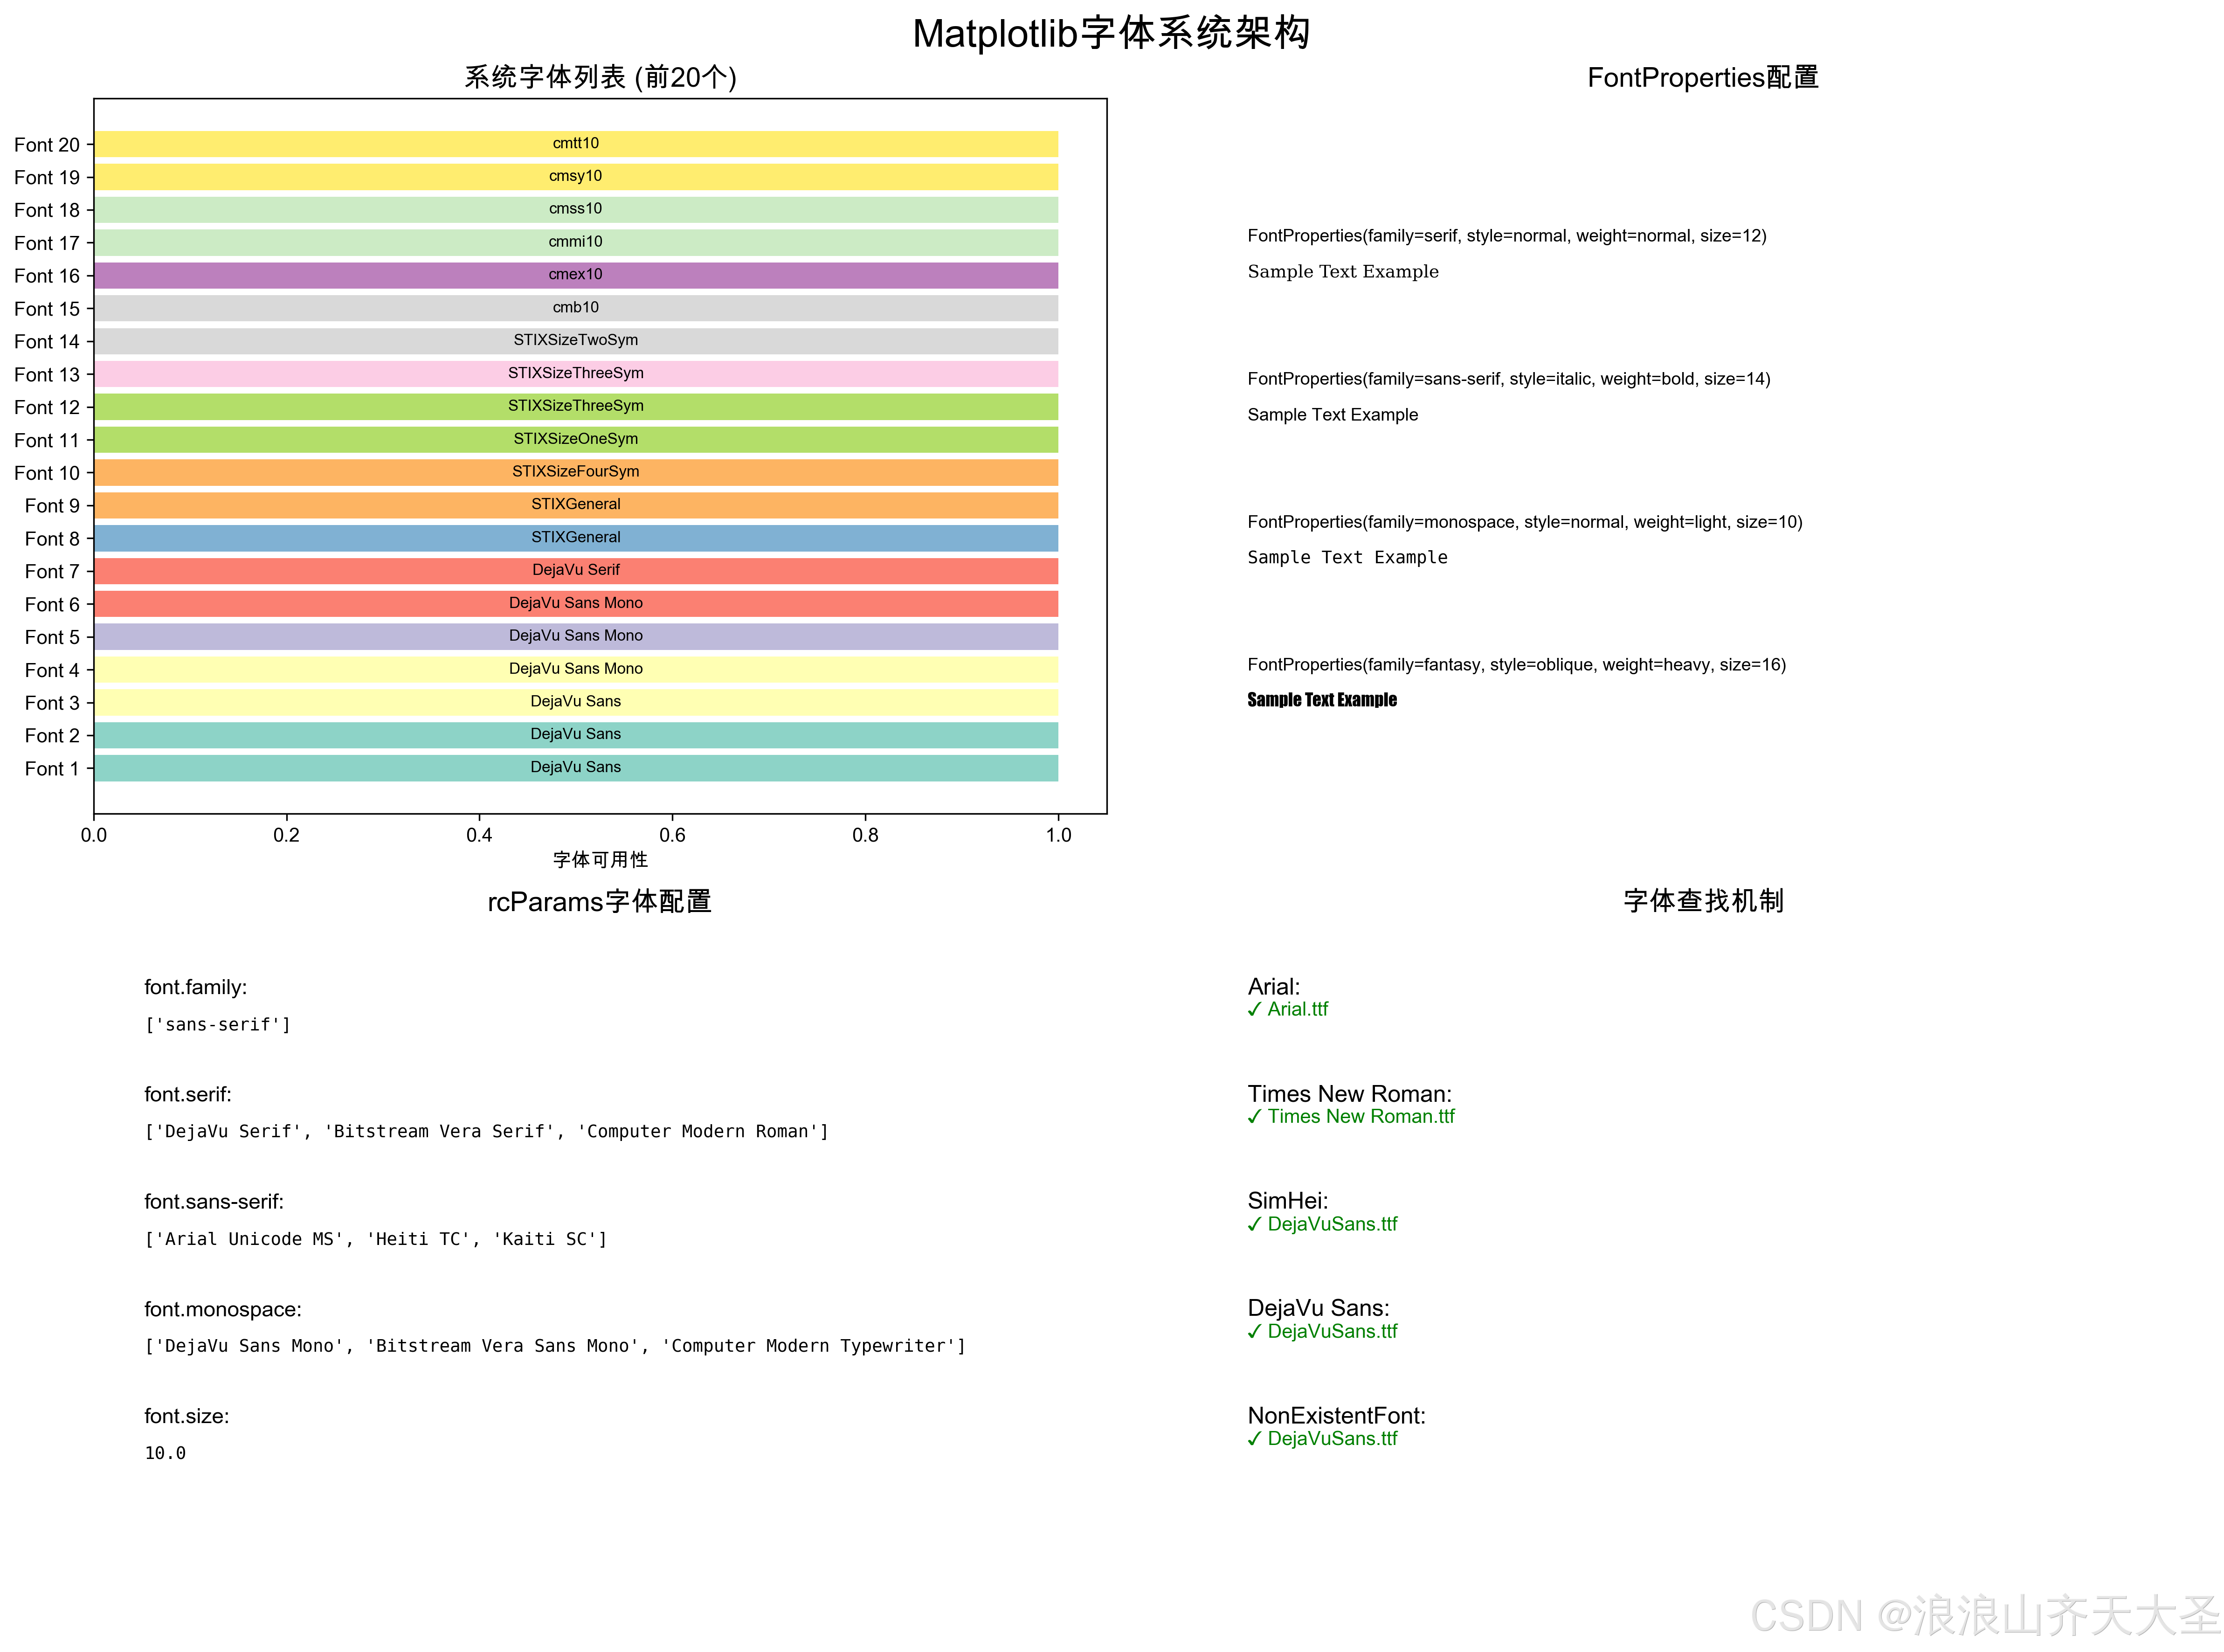This screenshot has width=2224, height=1652.
Task: Toggle the cmex10 purple bar
Action: [x=576, y=274]
